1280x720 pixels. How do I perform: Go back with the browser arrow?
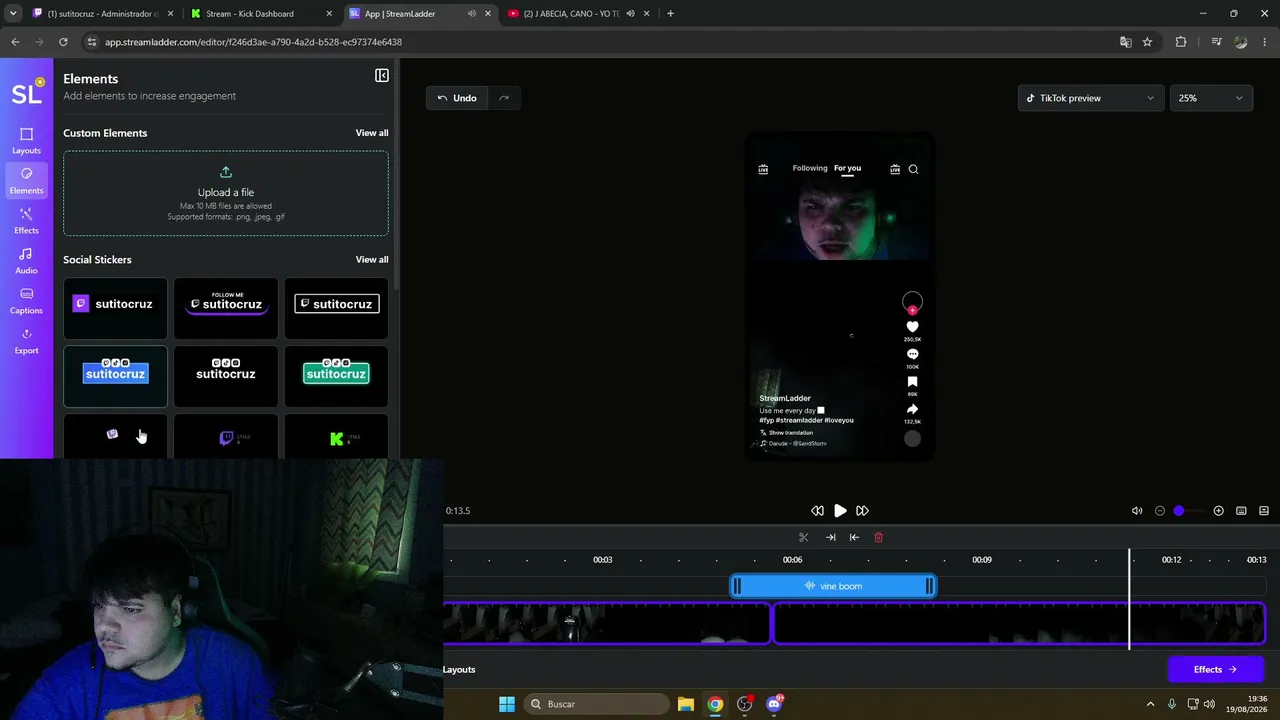pos(15,42)
